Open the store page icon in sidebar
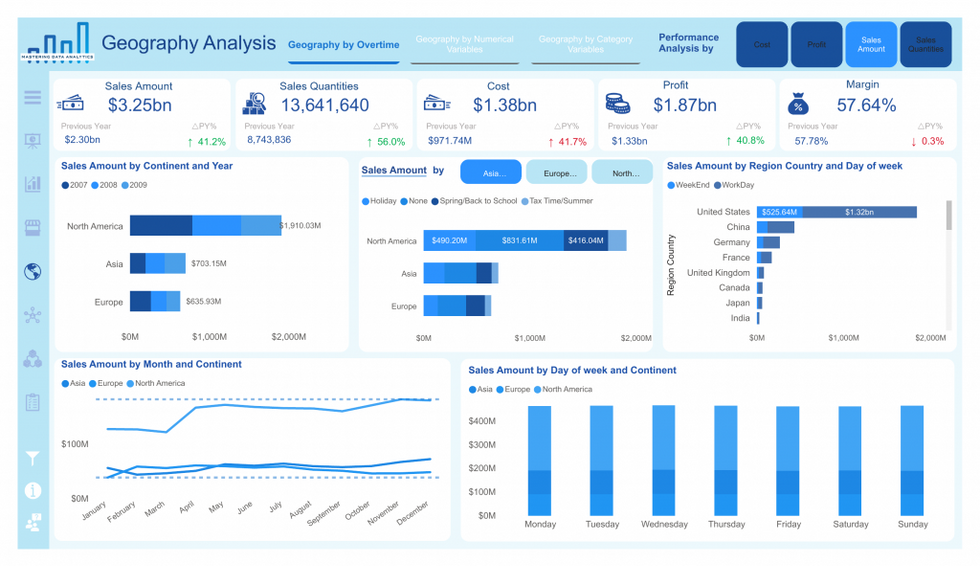 (x=32, y=227)
